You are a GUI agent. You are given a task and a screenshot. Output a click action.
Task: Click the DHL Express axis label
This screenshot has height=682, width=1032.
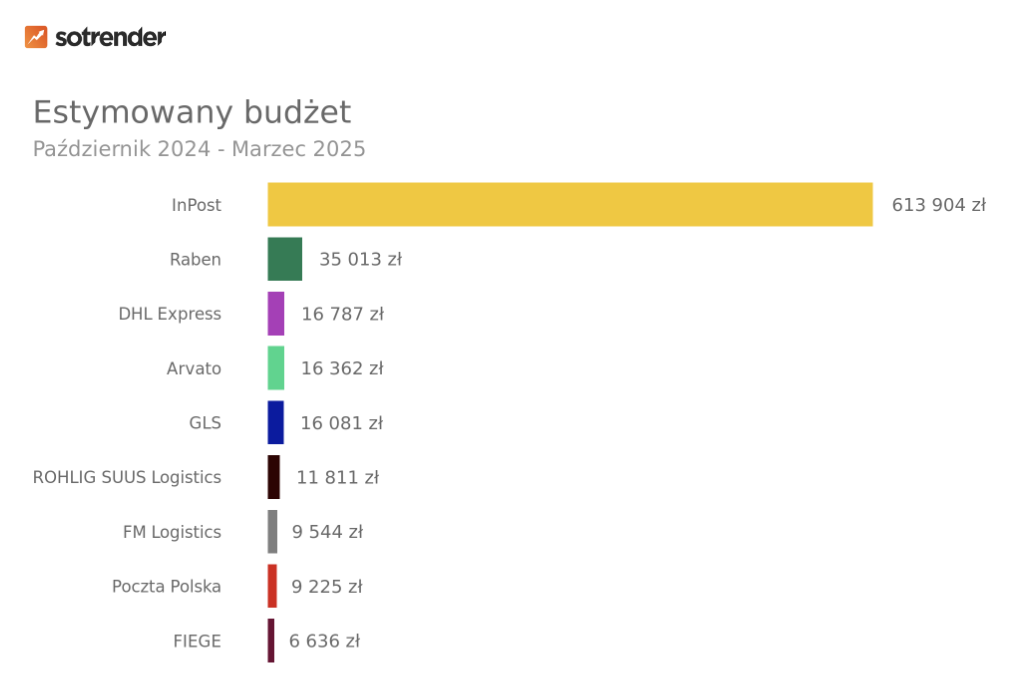tap(170, 314)
